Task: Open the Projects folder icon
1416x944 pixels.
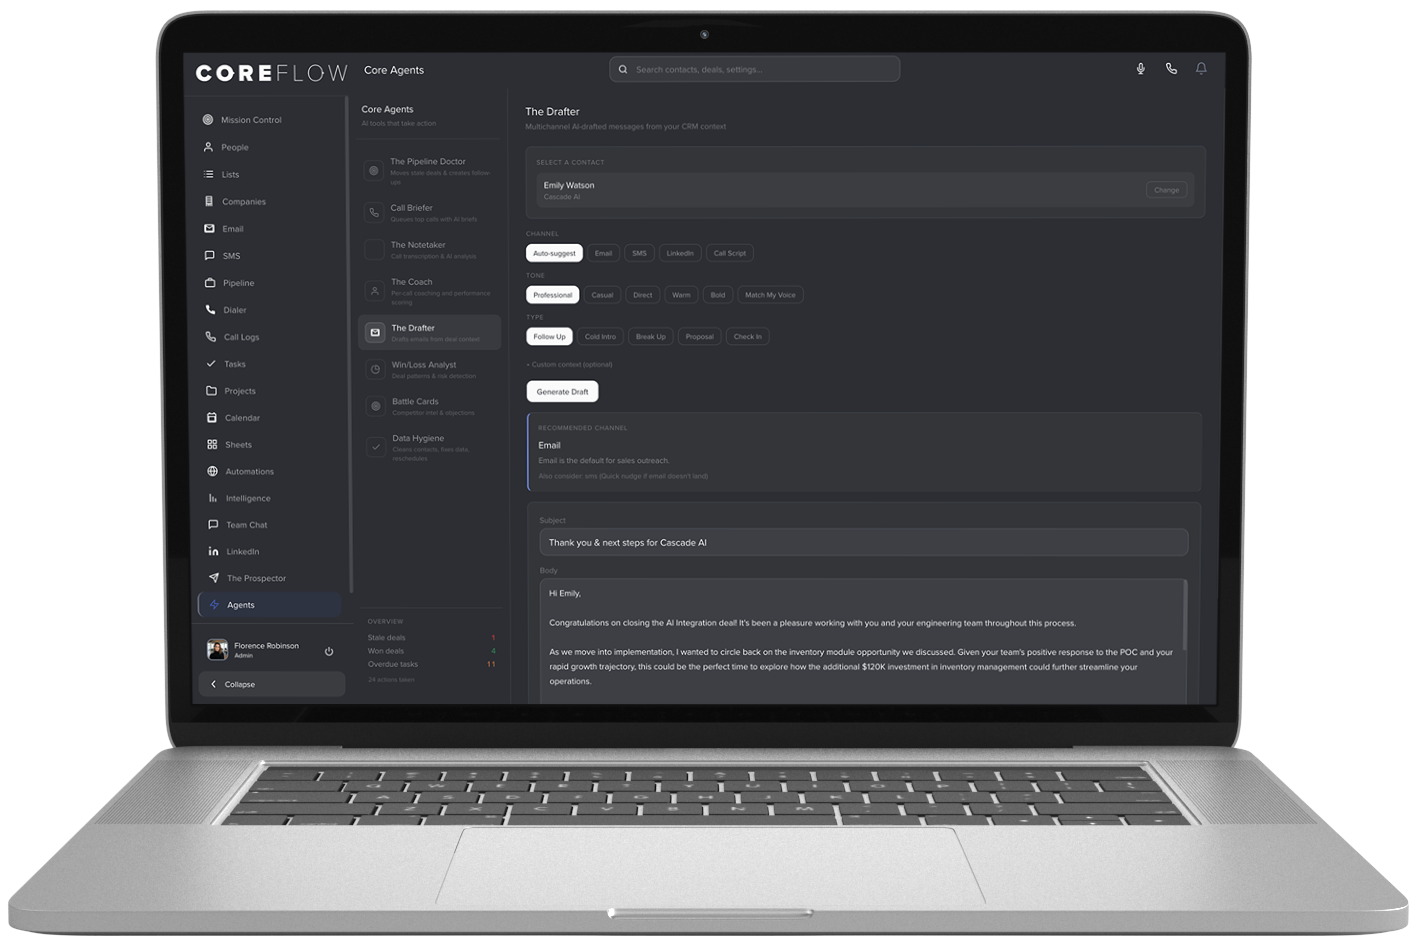Action: 211,391
